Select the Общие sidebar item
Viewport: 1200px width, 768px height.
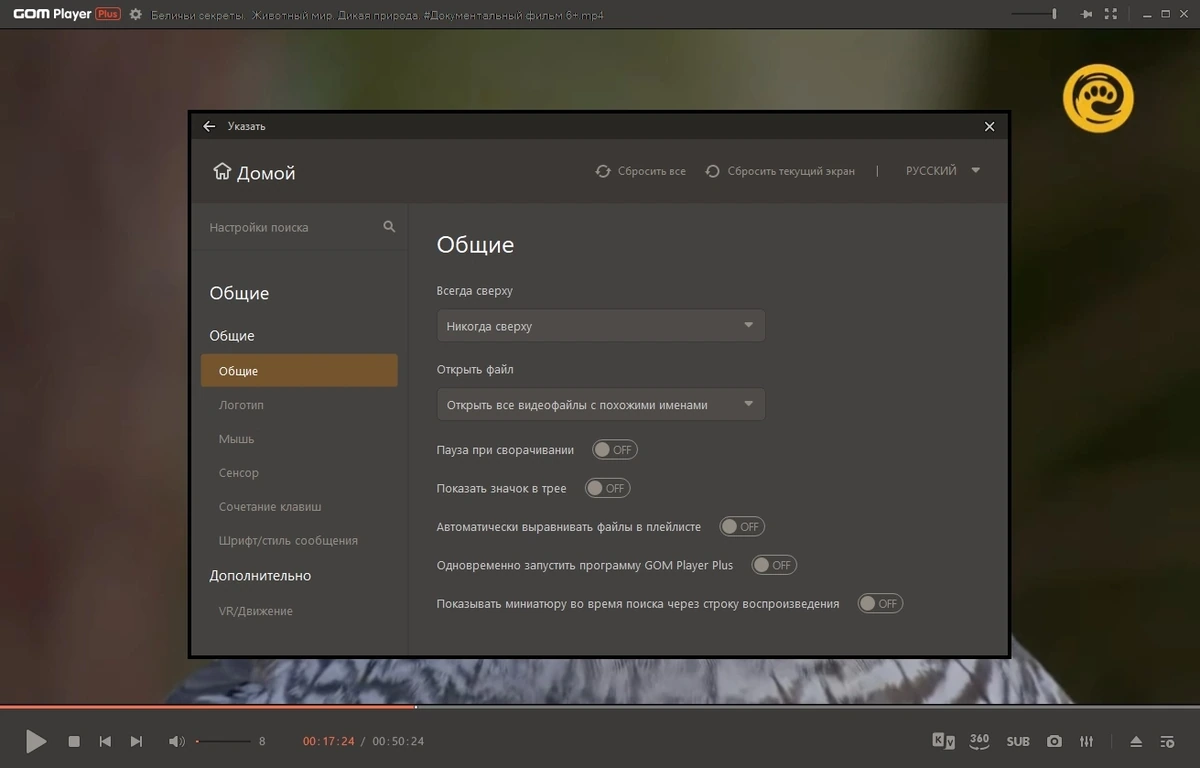click(x=299, y=371)
